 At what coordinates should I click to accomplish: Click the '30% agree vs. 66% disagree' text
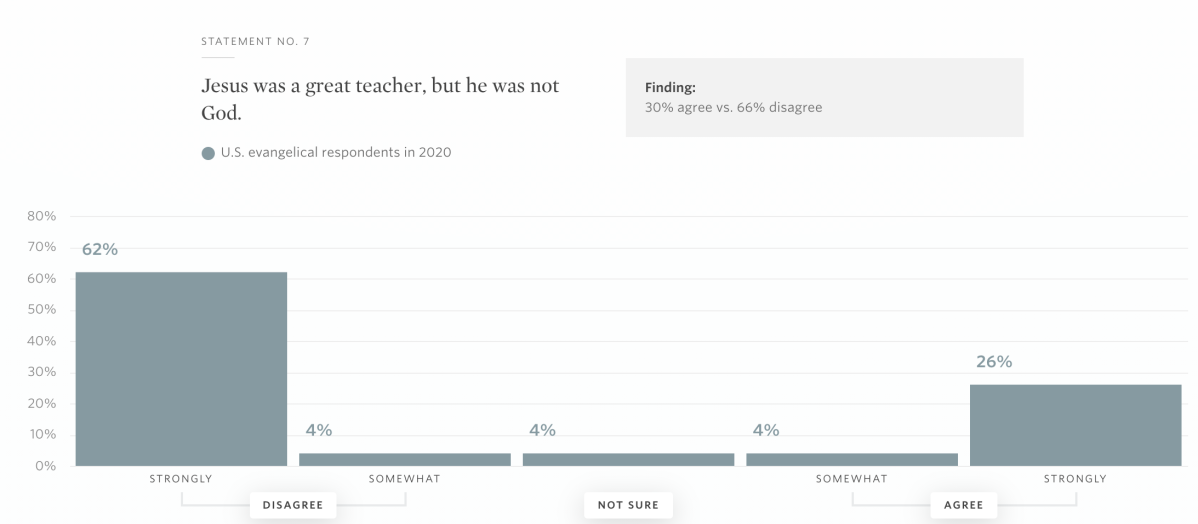point(733,108)
